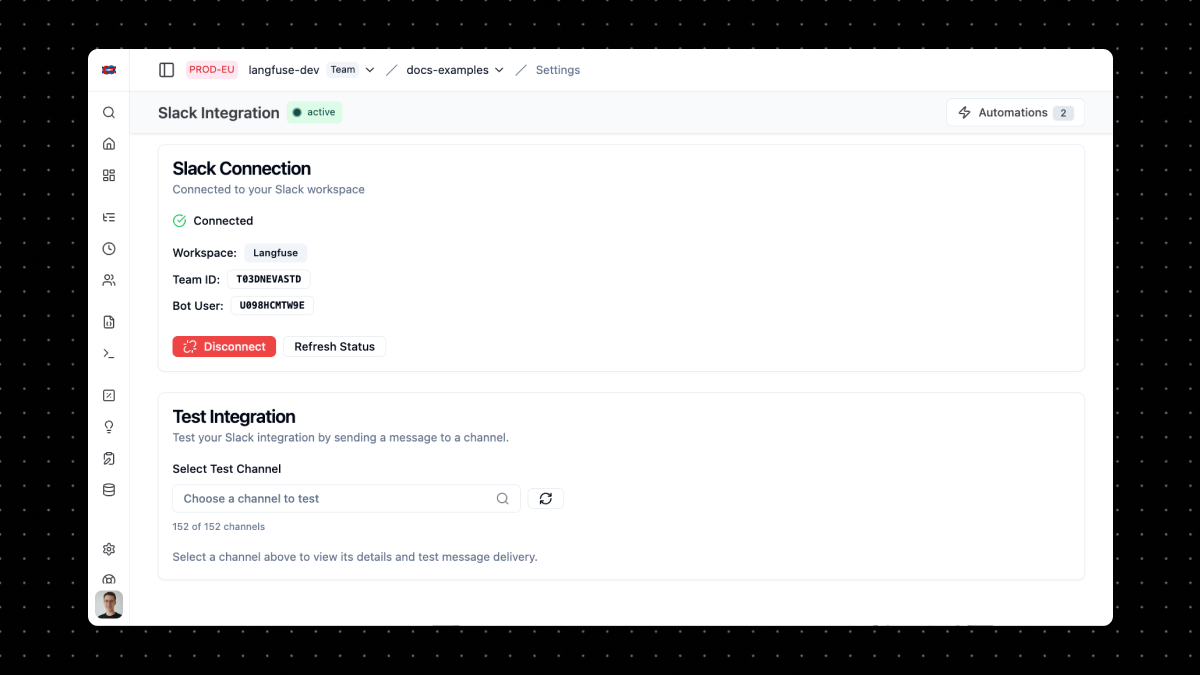Select the Sessions clock icon
This screenshot has height=675, width=1200.
click(109, 248)
